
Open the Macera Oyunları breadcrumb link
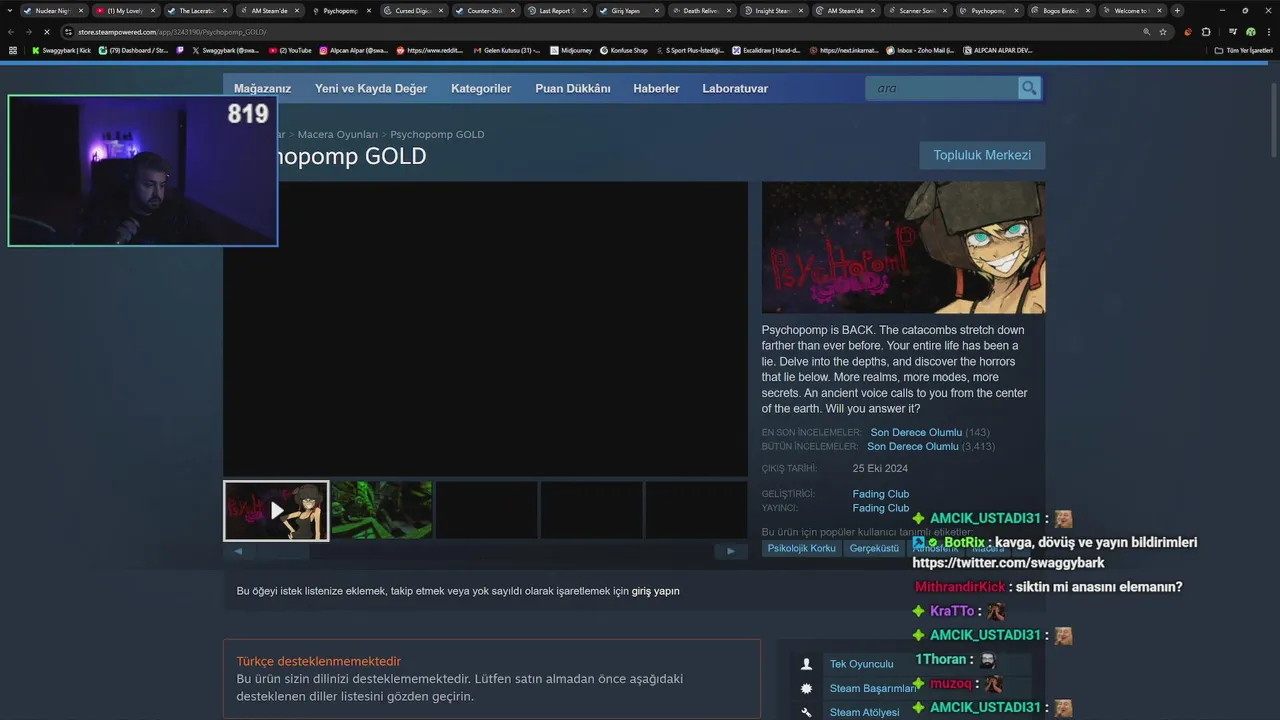[x=338, y=134]
